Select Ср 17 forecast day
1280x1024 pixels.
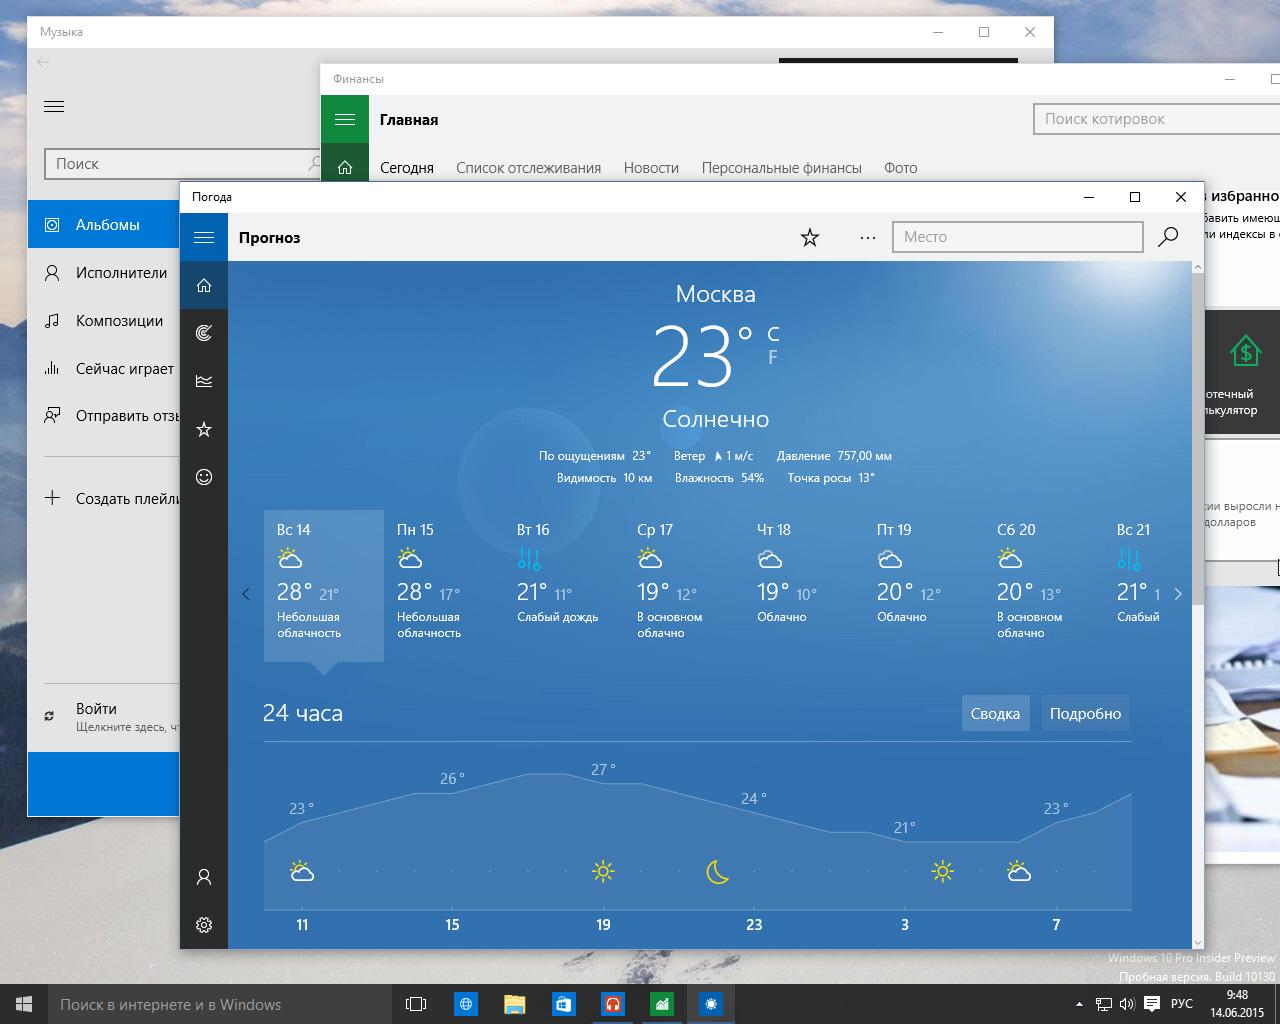click(684, 585)
